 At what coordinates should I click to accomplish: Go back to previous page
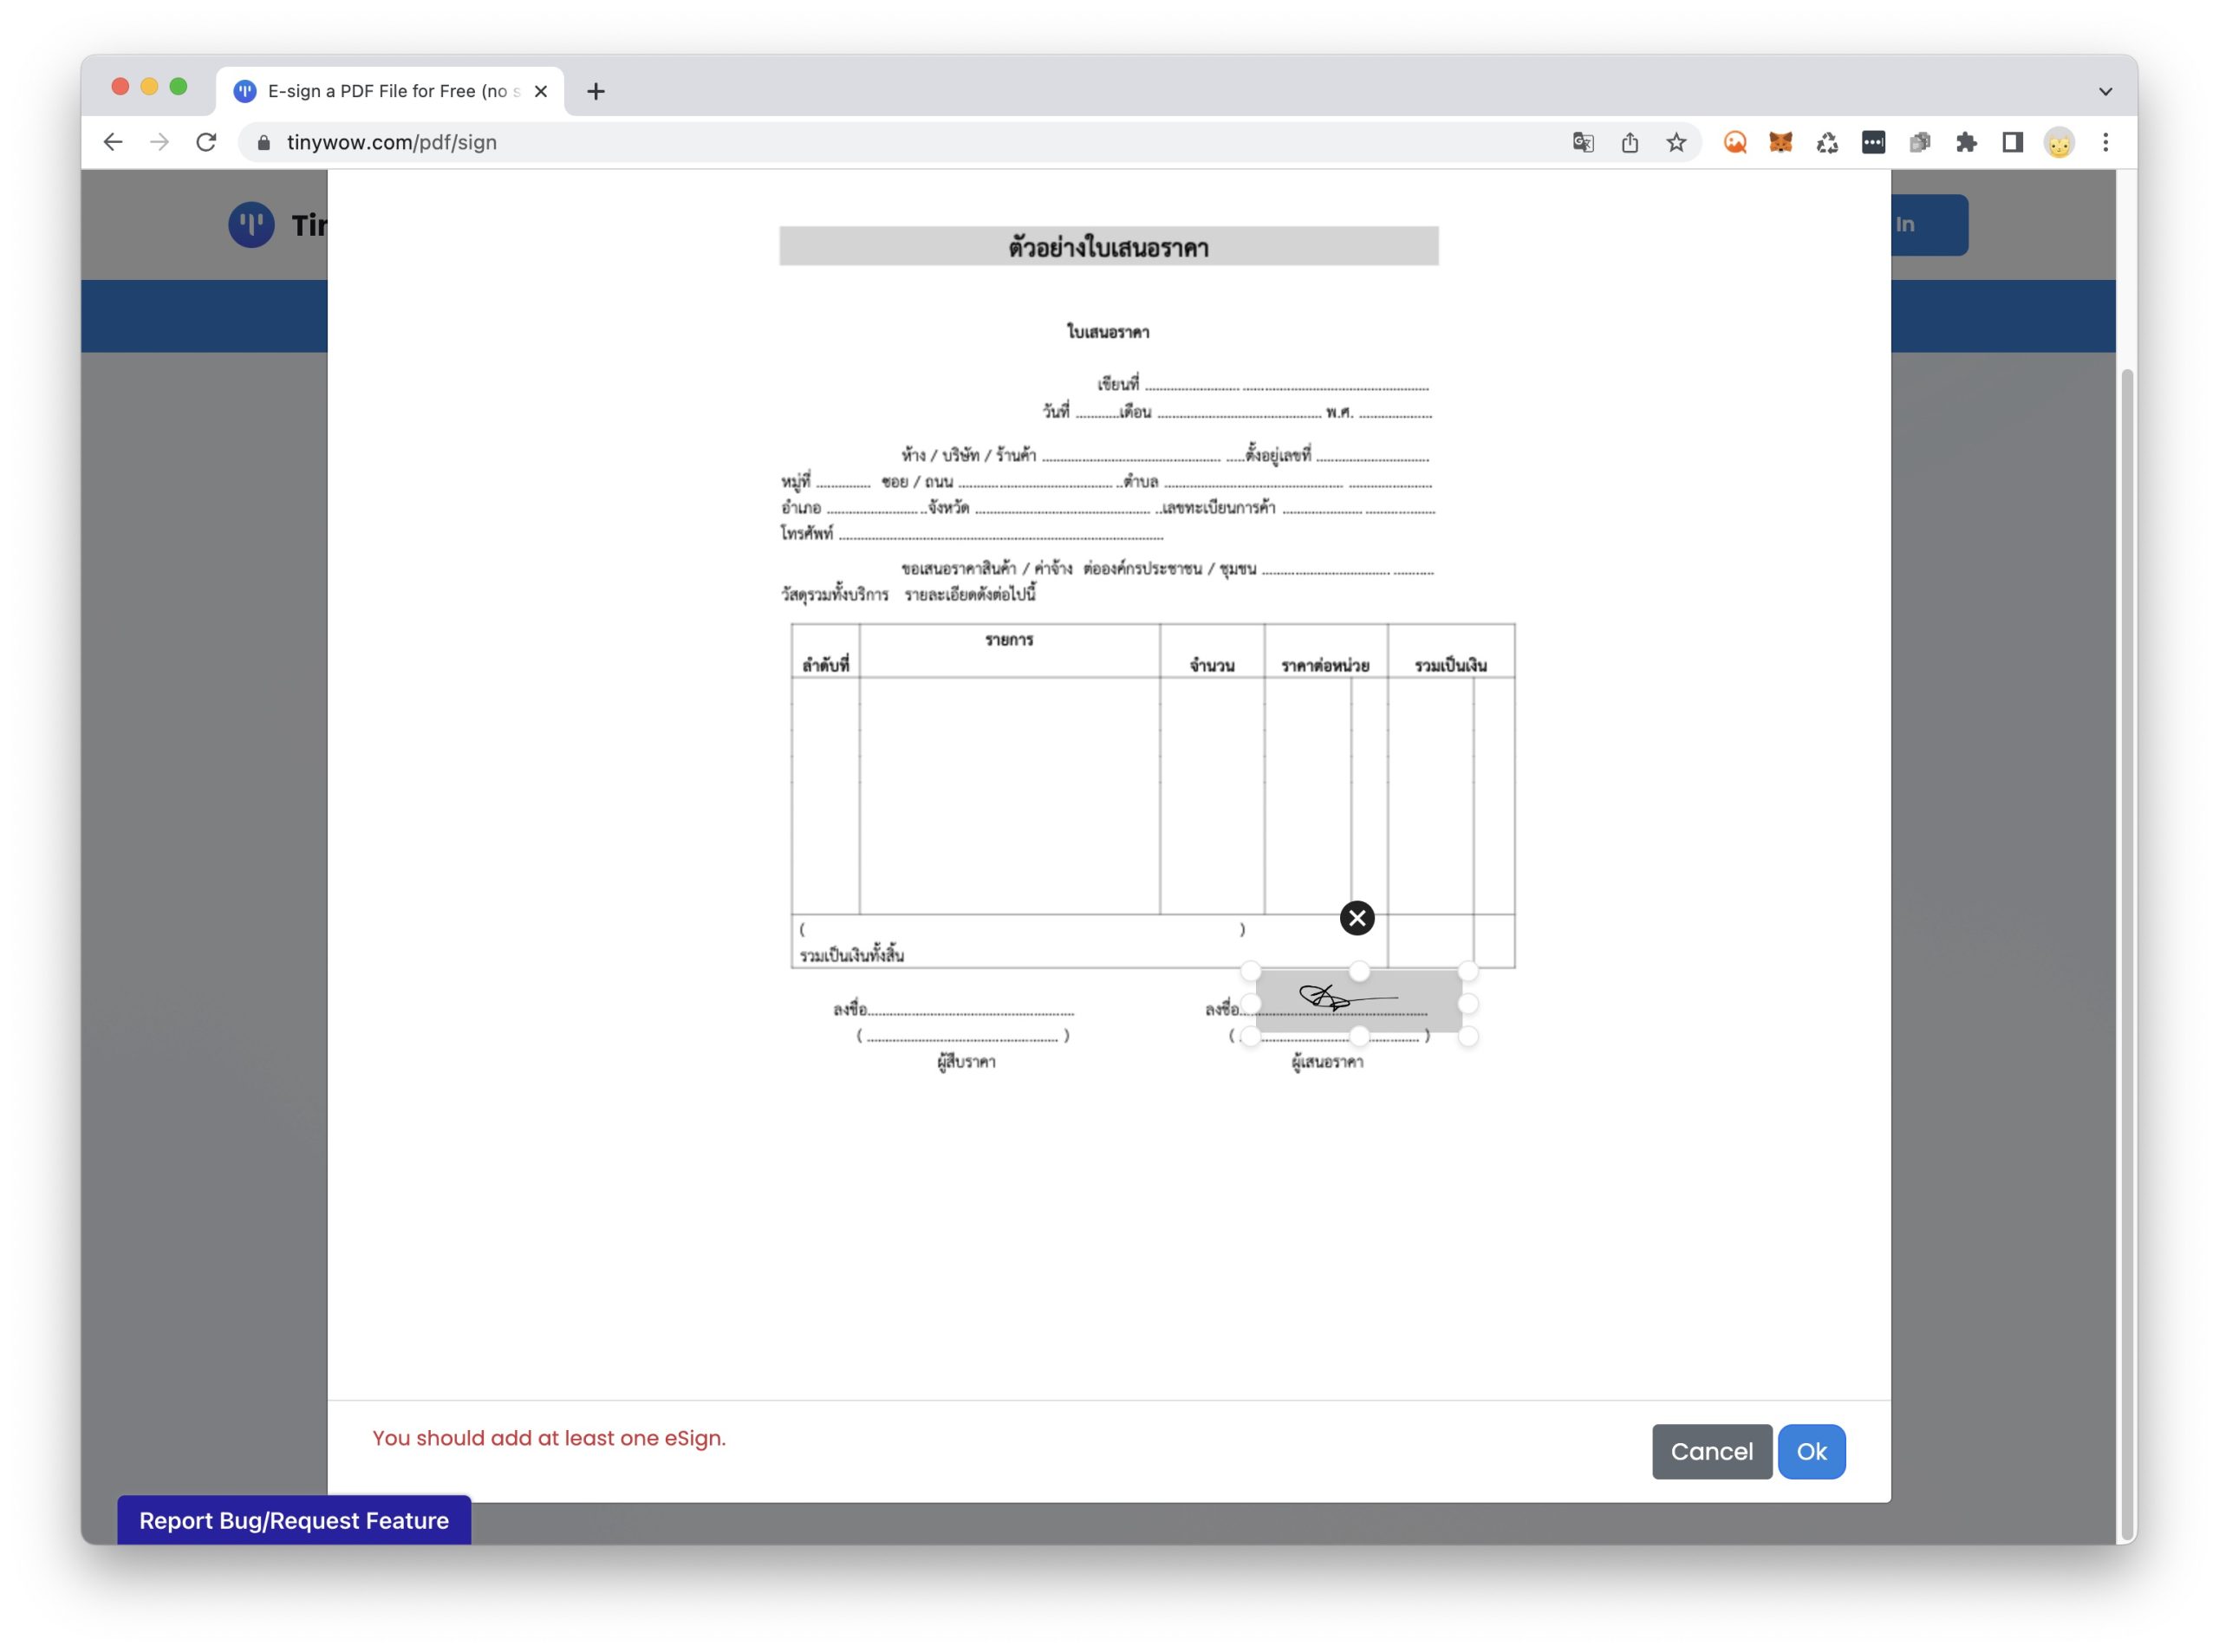113,142
